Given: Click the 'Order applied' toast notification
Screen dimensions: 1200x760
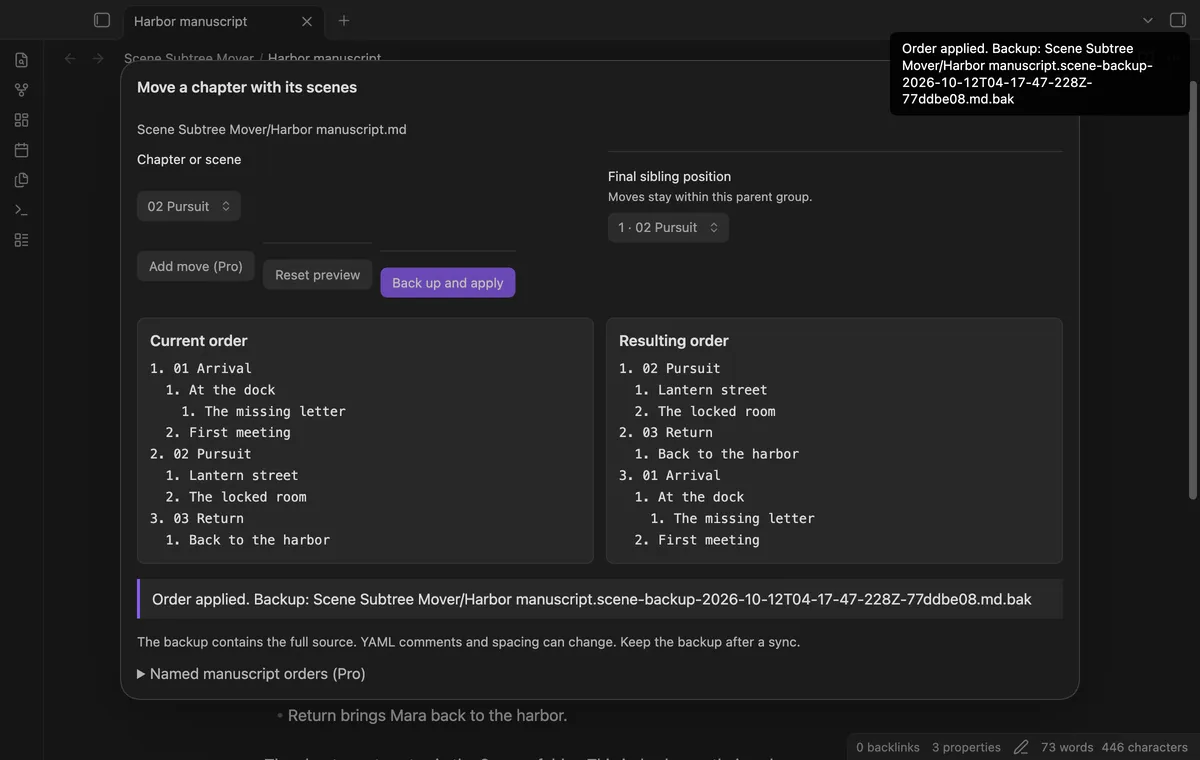Looking at the screenshot, I should point(1040,74).
